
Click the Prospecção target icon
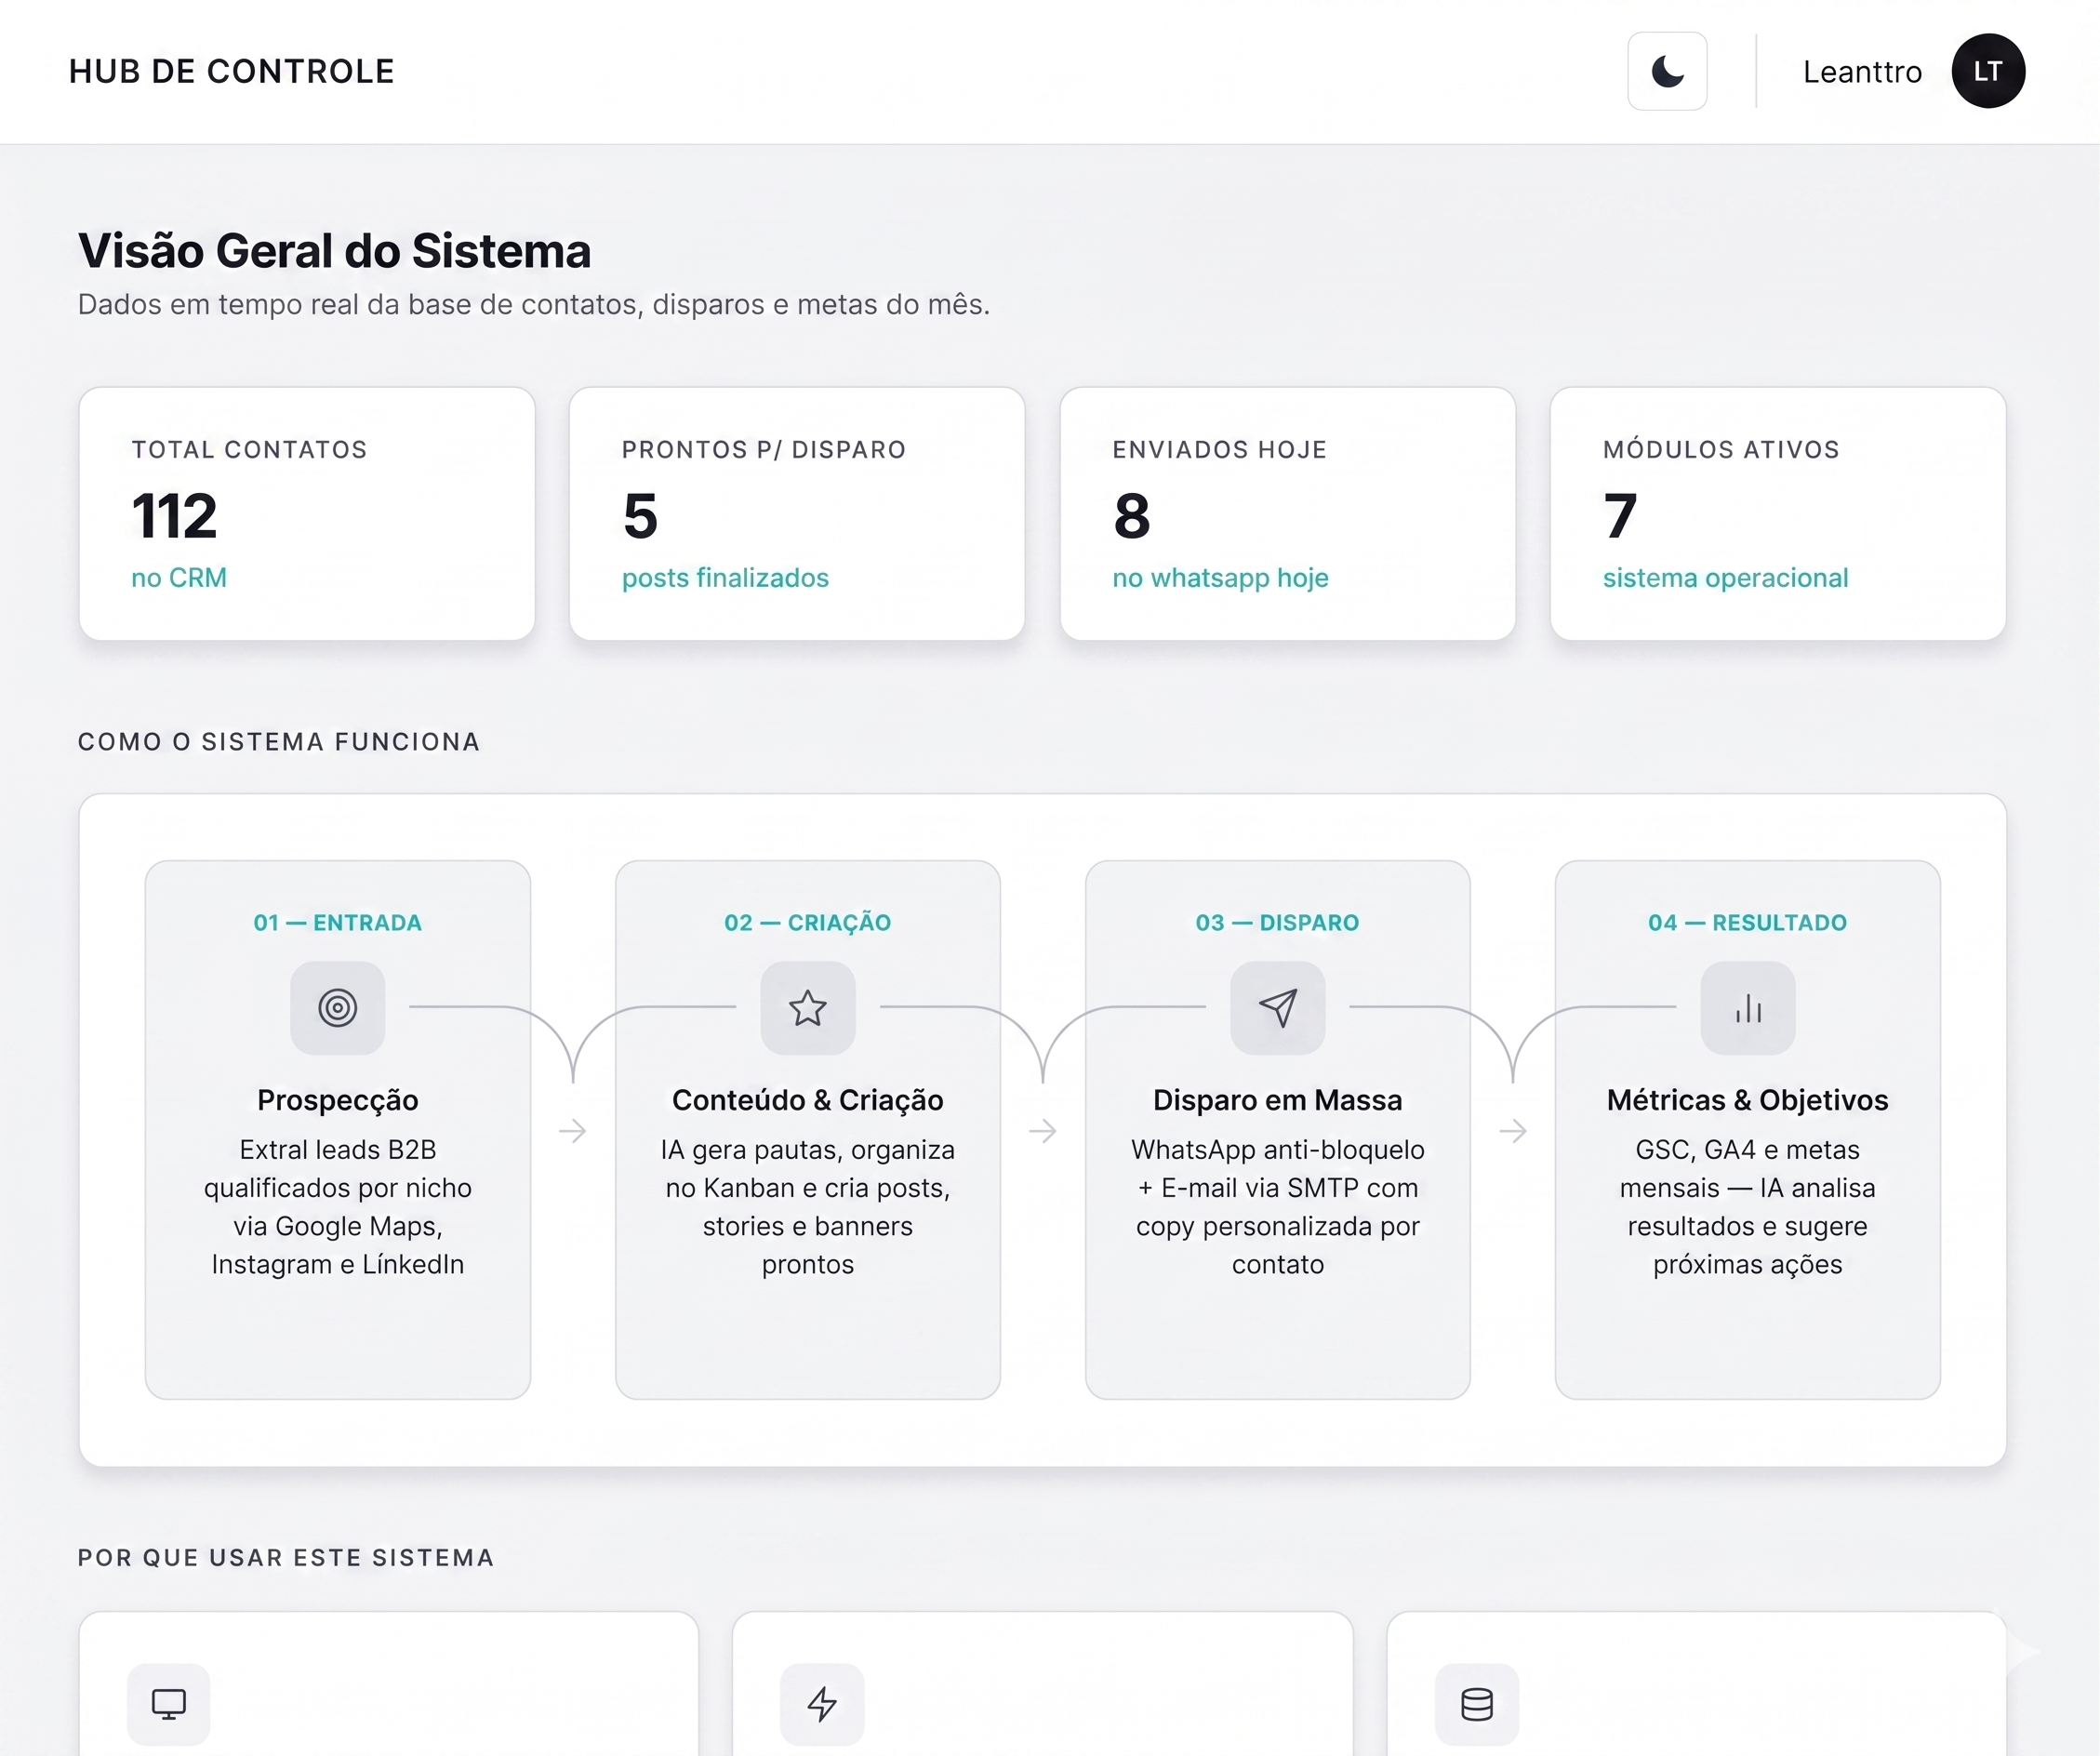click(337, 1007)
